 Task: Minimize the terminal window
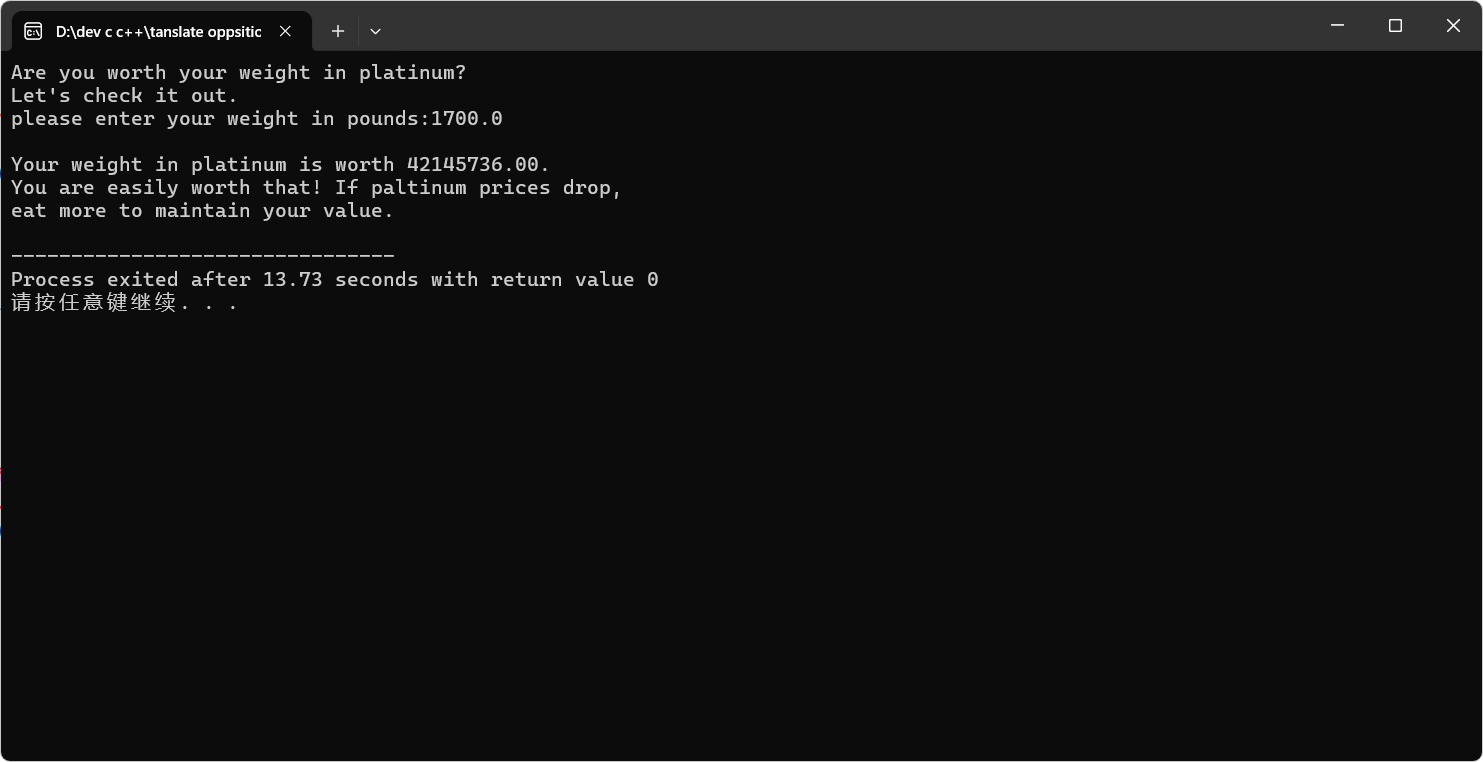(1337, 26)
